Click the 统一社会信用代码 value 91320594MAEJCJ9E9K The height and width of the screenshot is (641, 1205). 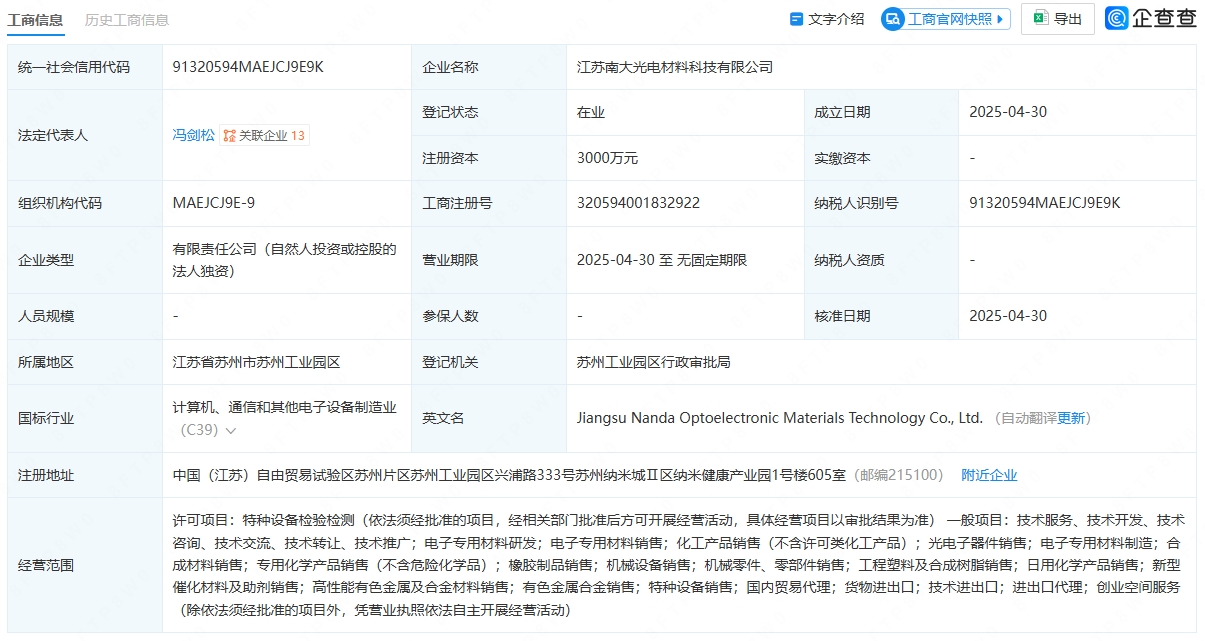[248, 67]
